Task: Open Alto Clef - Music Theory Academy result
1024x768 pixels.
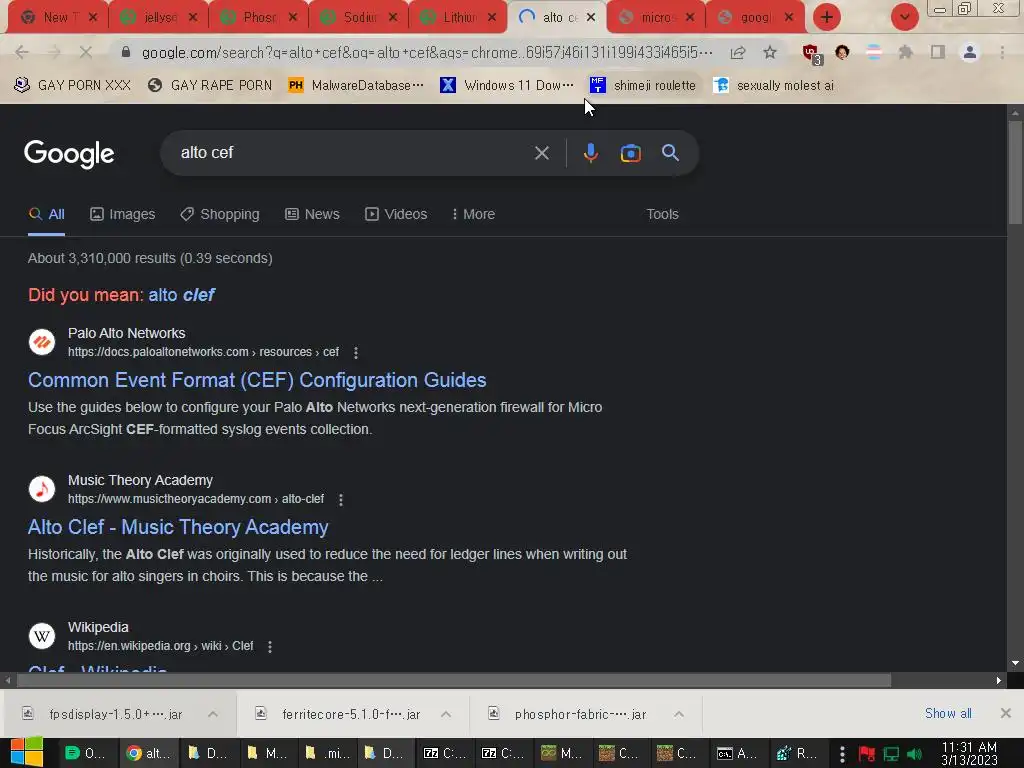Action: (178, 527)
